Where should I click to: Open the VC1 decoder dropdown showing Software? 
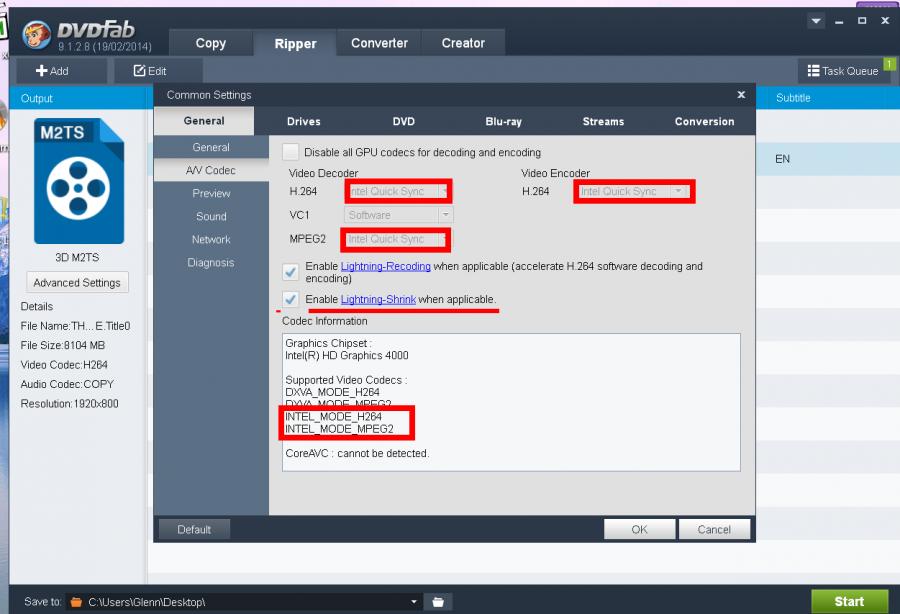(x=398, y=215)
